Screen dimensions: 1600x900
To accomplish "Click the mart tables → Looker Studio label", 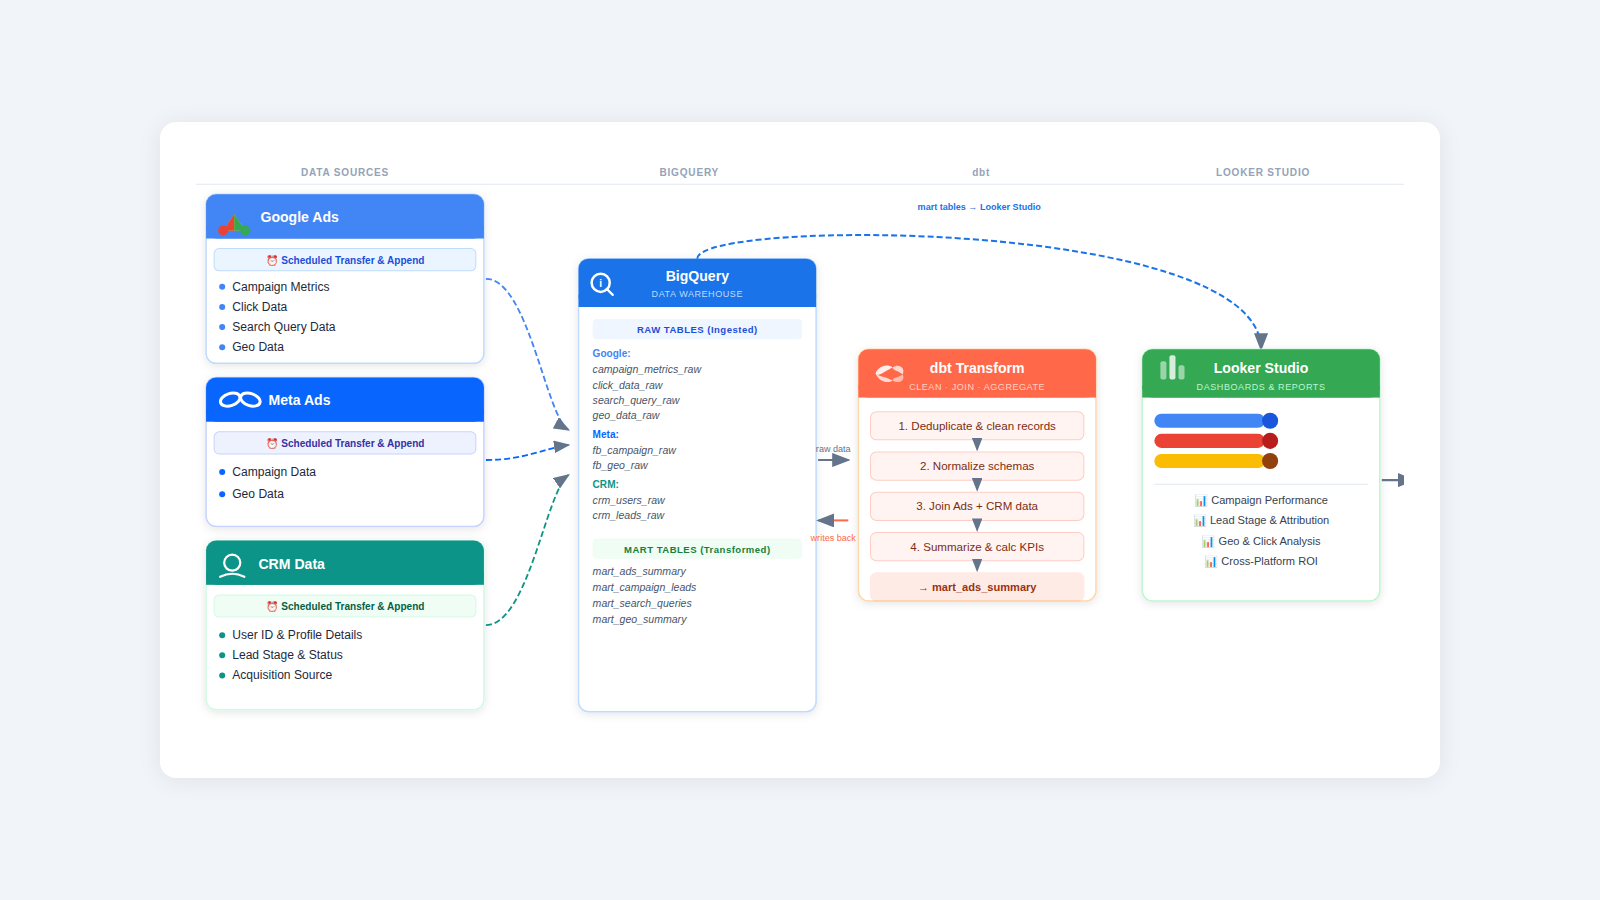I will click(979, 207).
